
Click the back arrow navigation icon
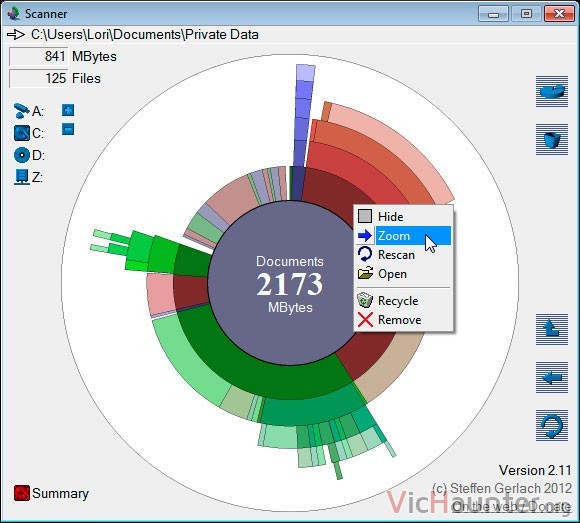tap(552, 377)
